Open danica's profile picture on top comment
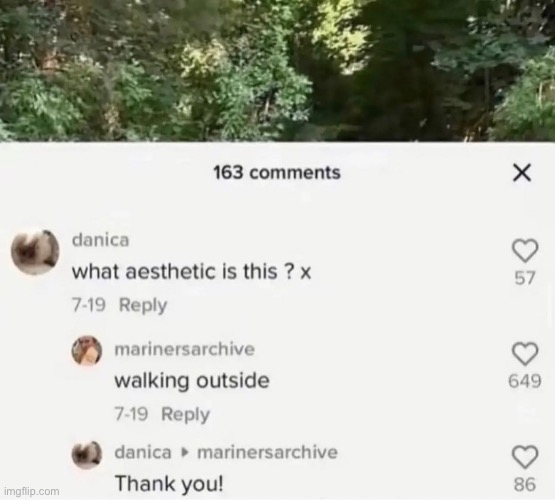This screenshot has width=555, height=500. click(x=35, y=252)
